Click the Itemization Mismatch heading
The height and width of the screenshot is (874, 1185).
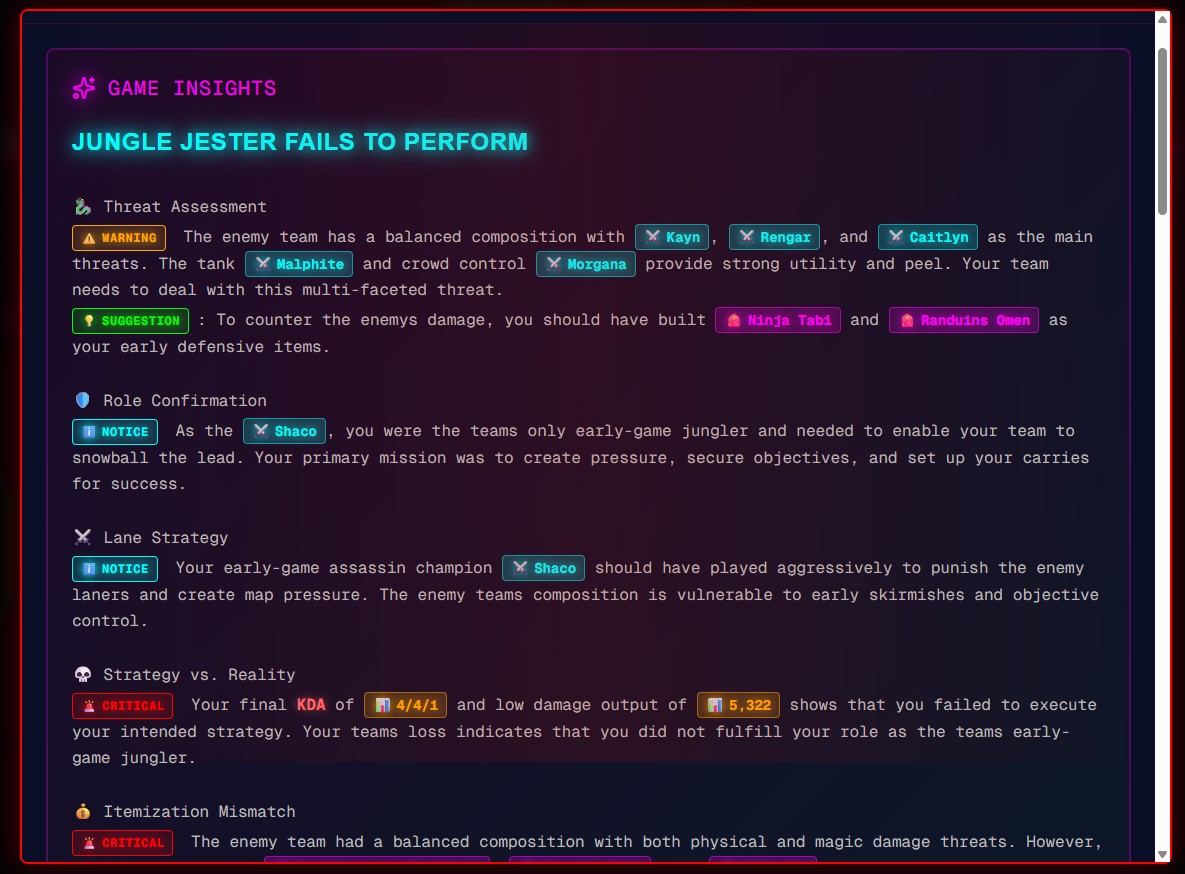[200, 811]
